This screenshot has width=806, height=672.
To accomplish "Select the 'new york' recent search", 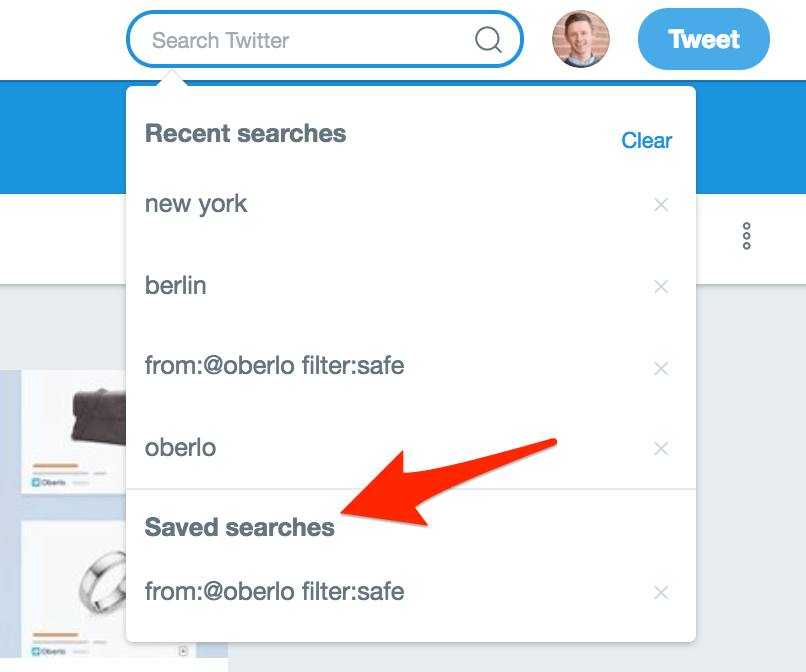I will click(x=196, y=205).
